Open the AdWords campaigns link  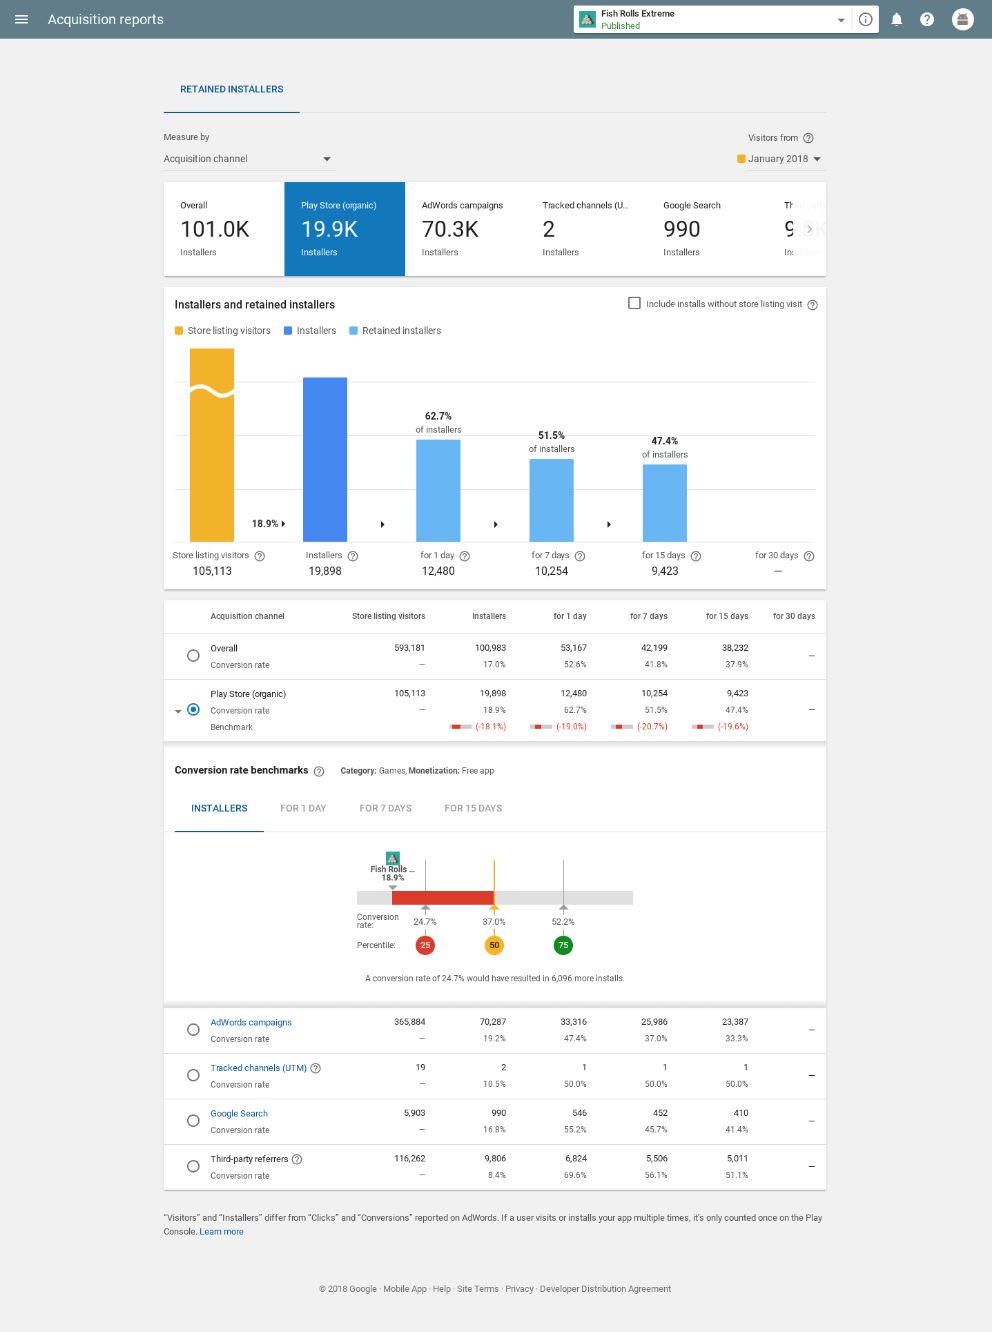click(251, 1023)
